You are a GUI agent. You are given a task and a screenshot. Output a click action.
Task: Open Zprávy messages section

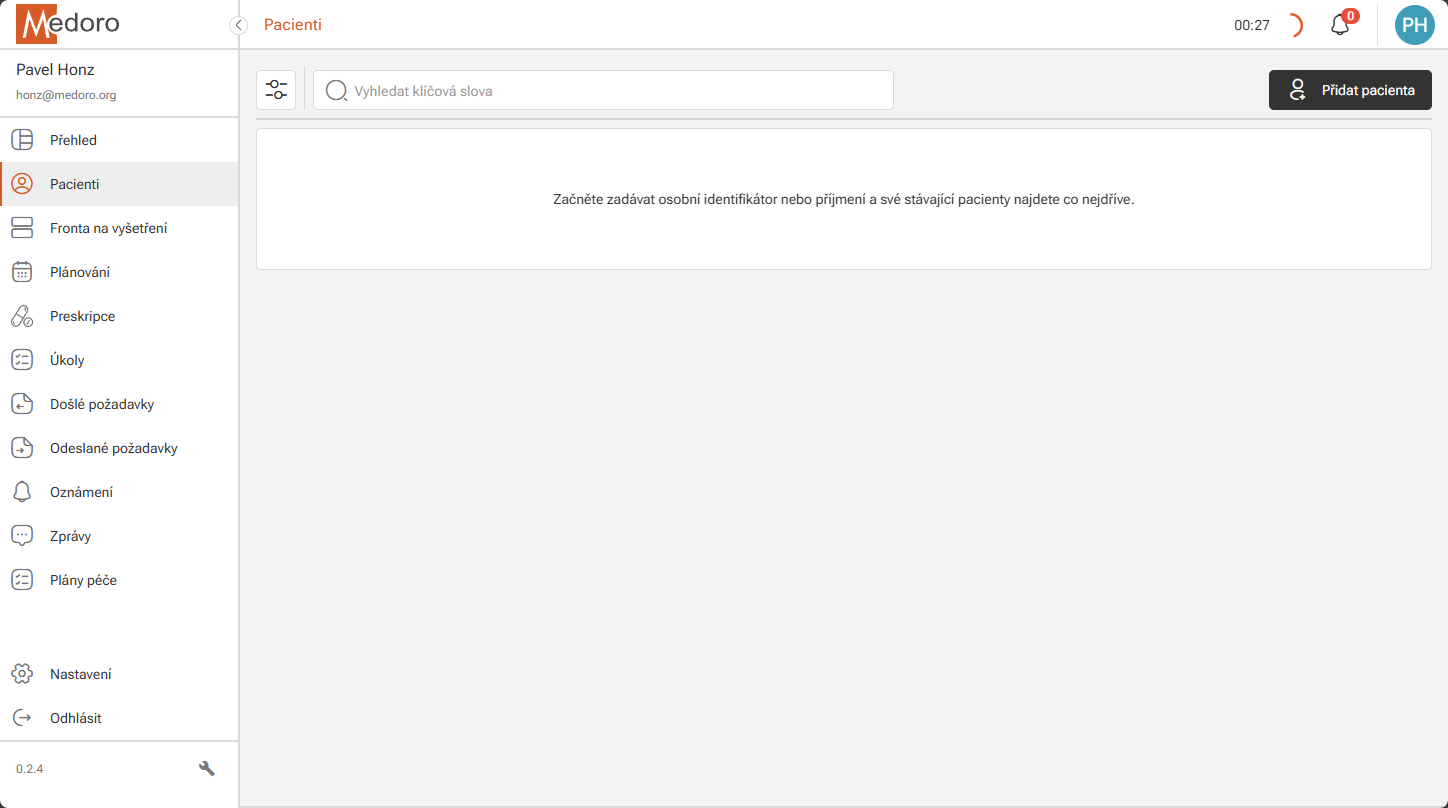coord(70,536)
